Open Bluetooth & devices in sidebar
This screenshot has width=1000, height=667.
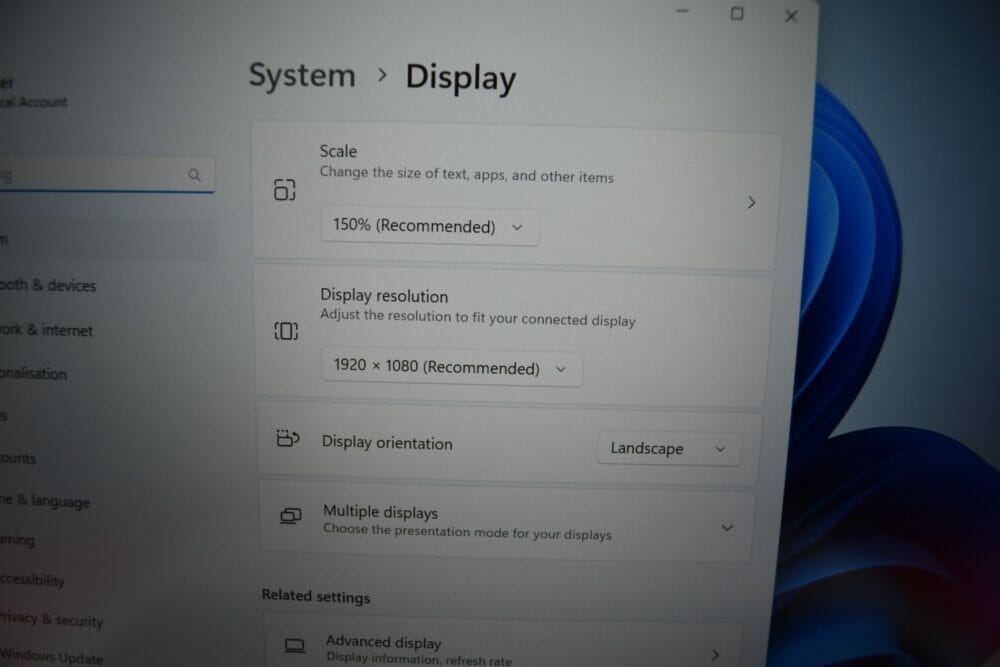(x=48, y=285)
